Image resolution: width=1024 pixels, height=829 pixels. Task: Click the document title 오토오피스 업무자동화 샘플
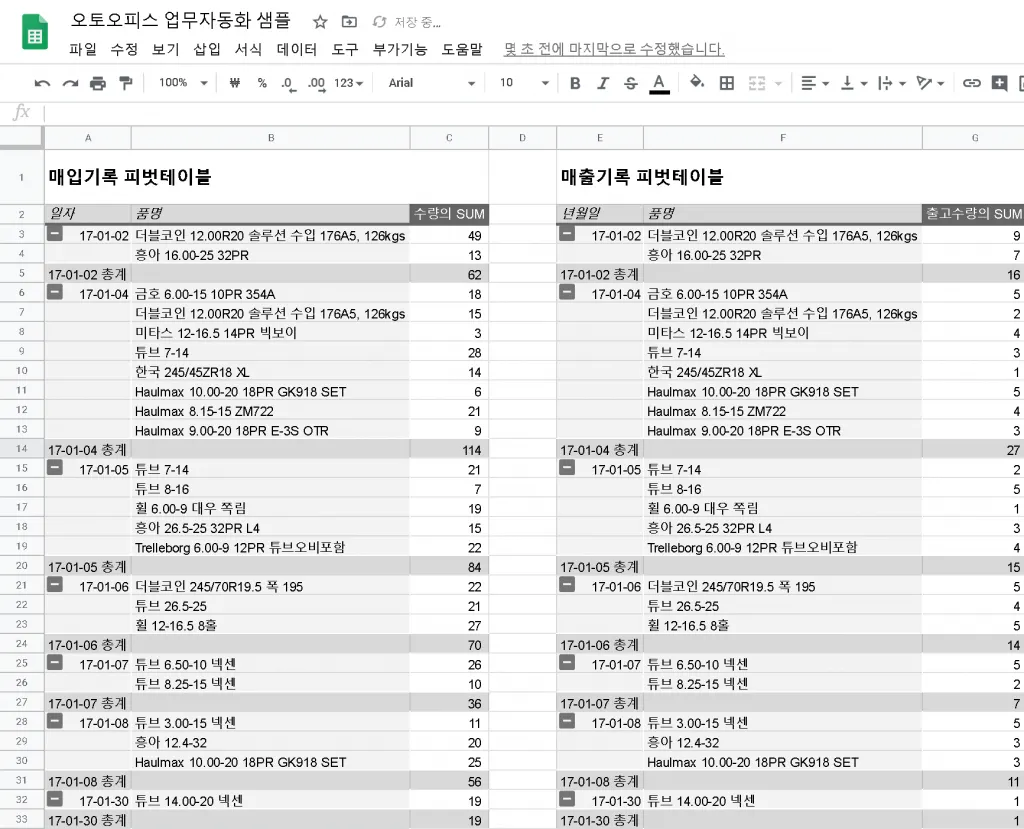click(x=180, y=20)
